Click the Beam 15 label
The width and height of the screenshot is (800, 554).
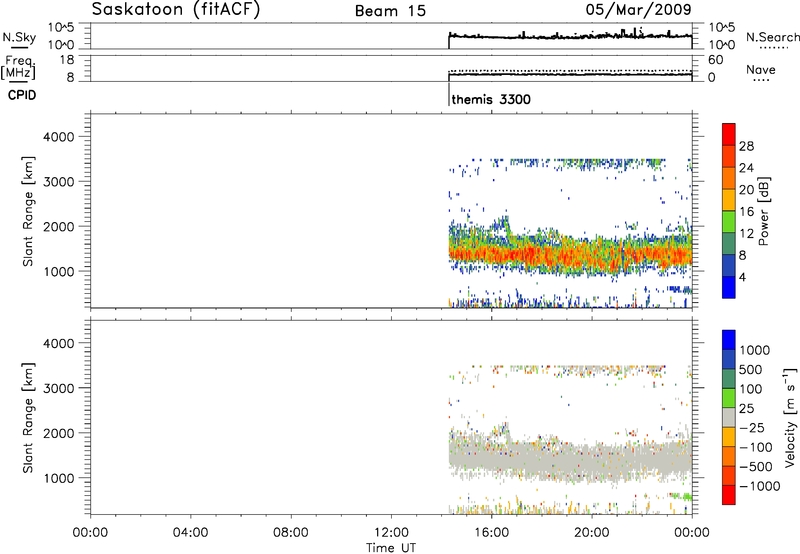click(x=390, y=11)
